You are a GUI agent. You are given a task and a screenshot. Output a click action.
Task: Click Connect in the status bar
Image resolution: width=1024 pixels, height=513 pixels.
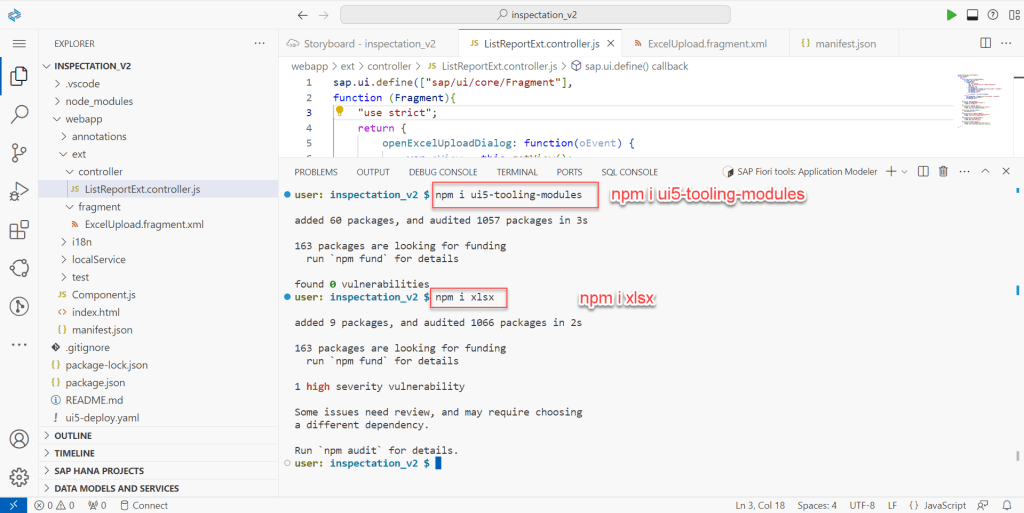[143, 505]
